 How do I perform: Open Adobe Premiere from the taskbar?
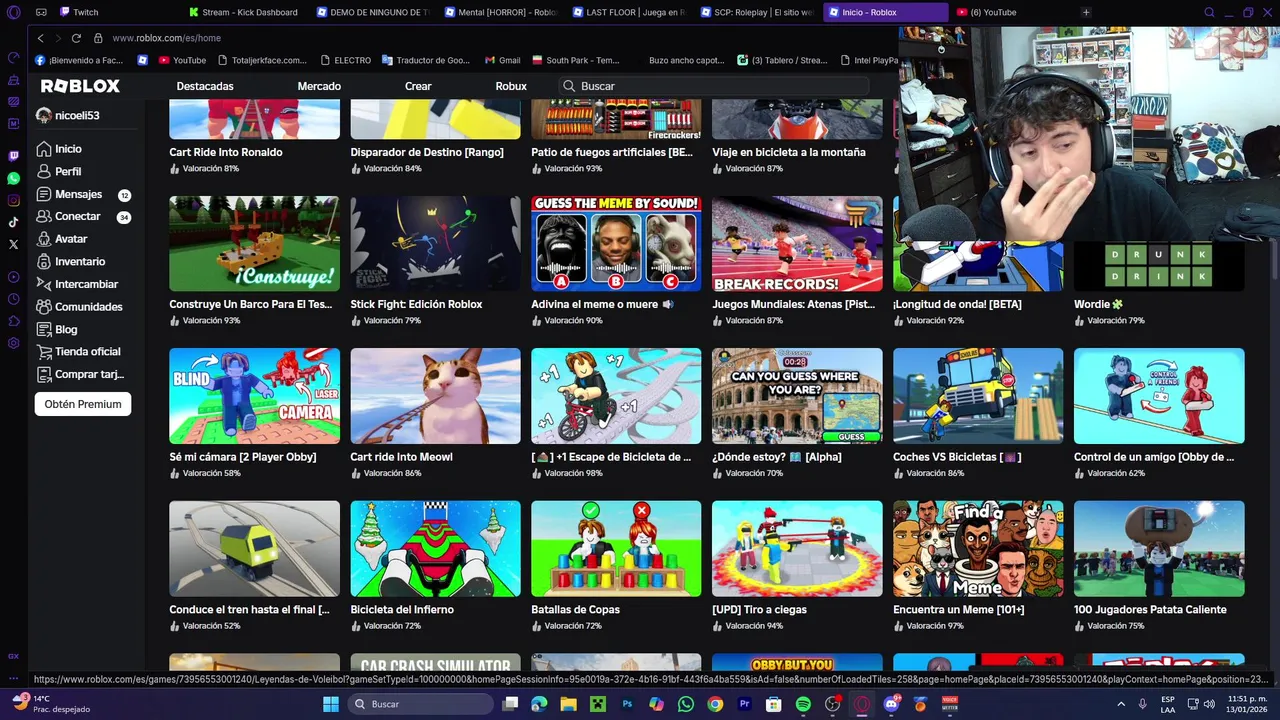(x=744, y=704)
